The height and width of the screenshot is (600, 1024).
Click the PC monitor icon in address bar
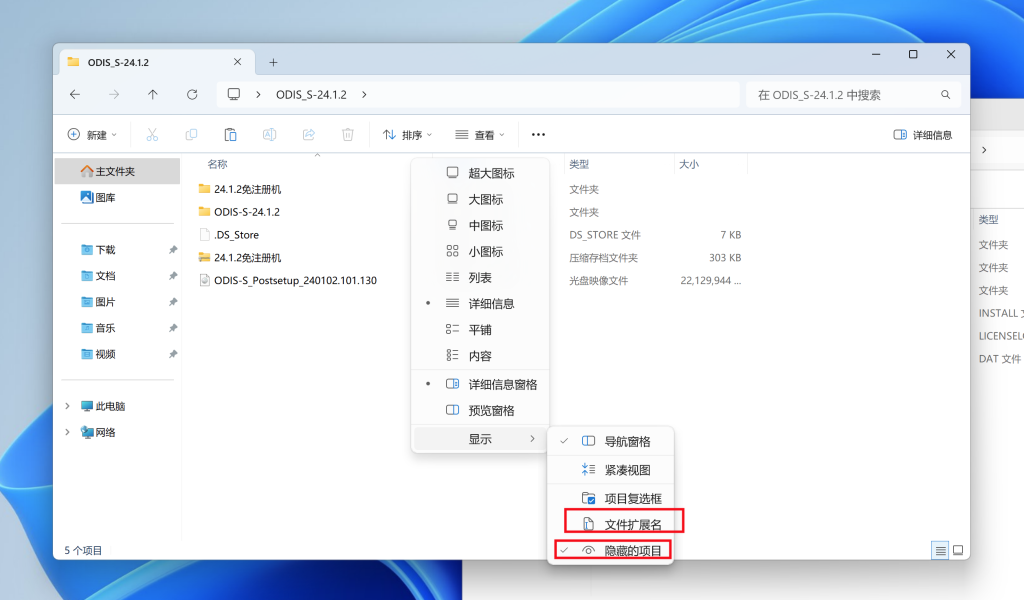tap(234, 94)
